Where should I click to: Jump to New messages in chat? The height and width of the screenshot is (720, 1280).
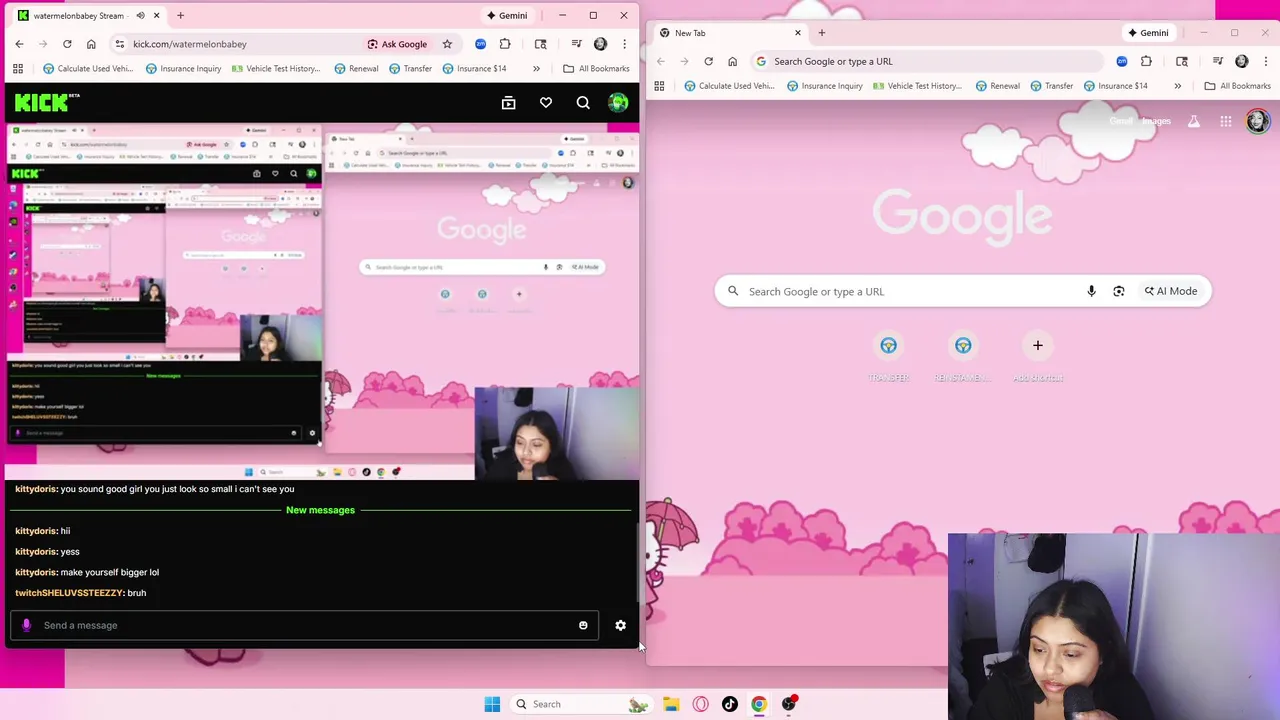click(320, 510)
